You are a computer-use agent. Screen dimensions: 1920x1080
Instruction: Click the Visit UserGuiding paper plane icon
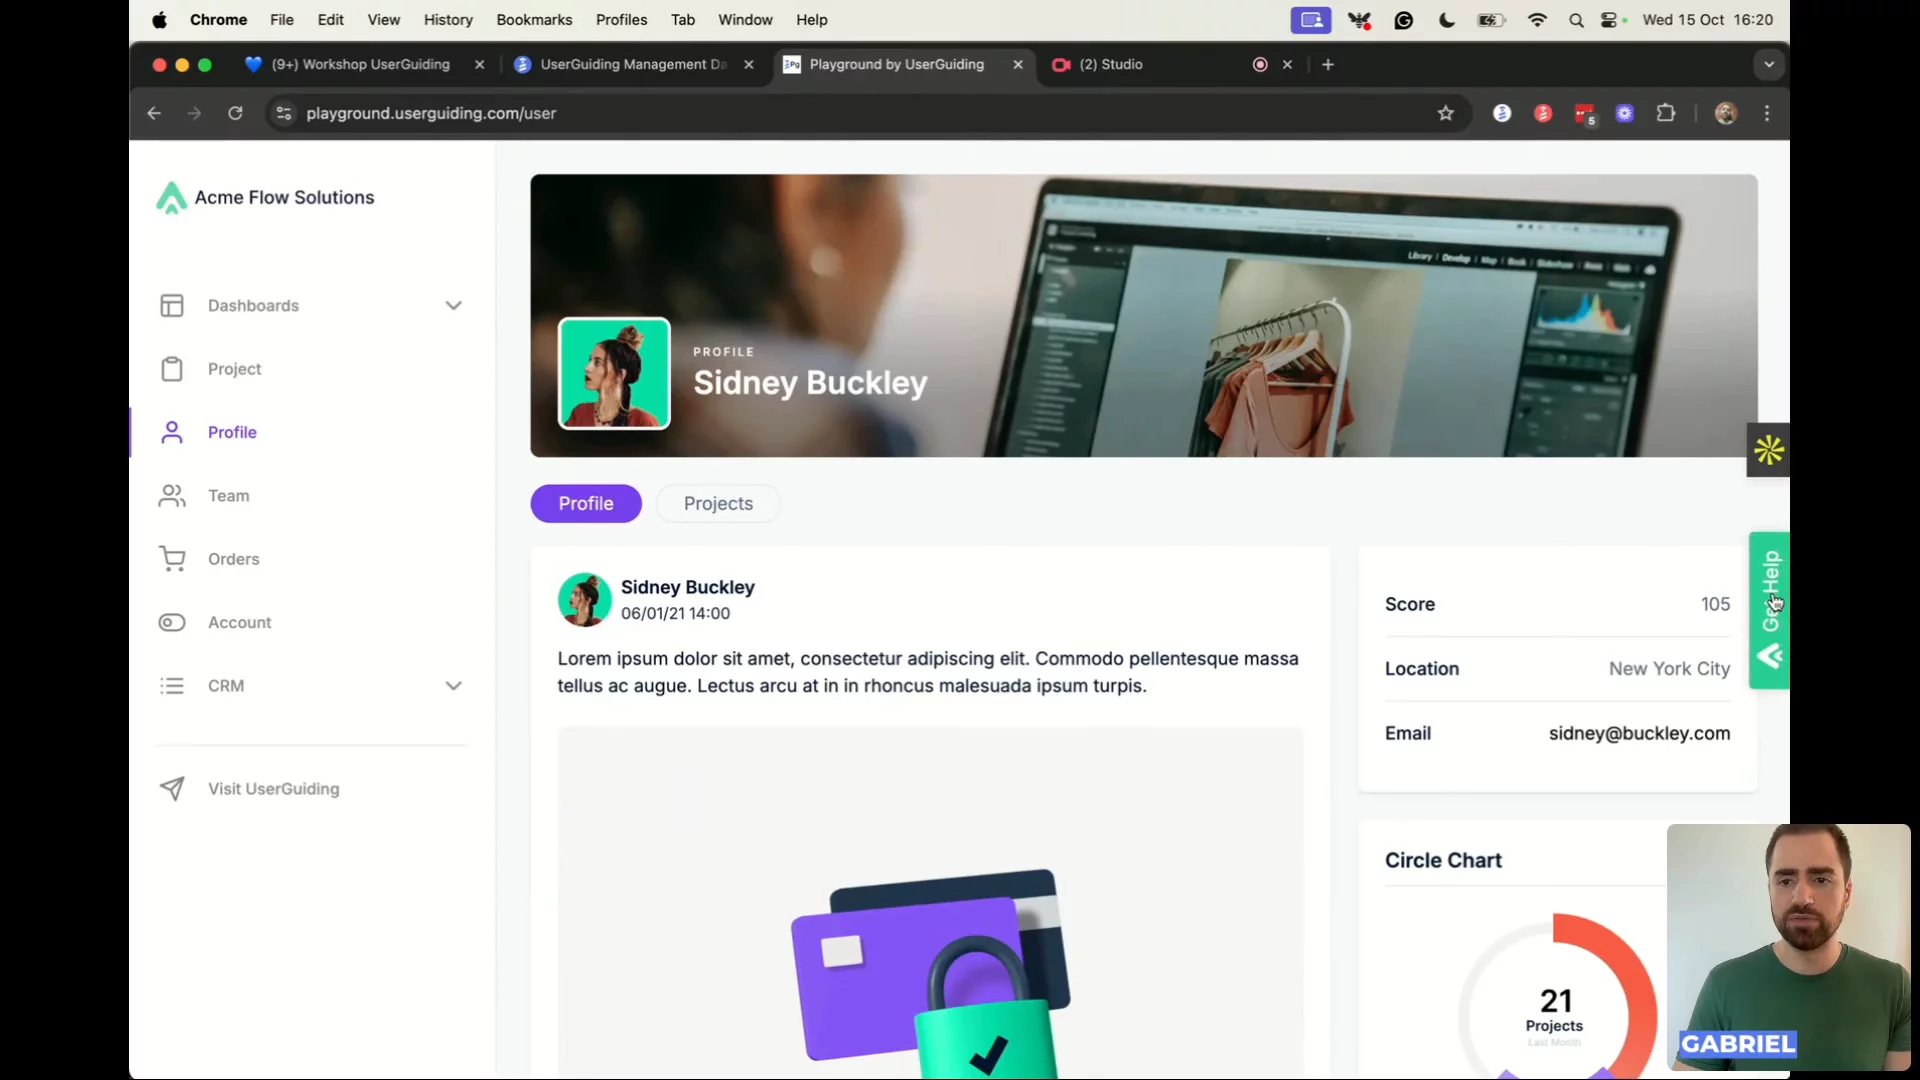(x=172, y=789)
